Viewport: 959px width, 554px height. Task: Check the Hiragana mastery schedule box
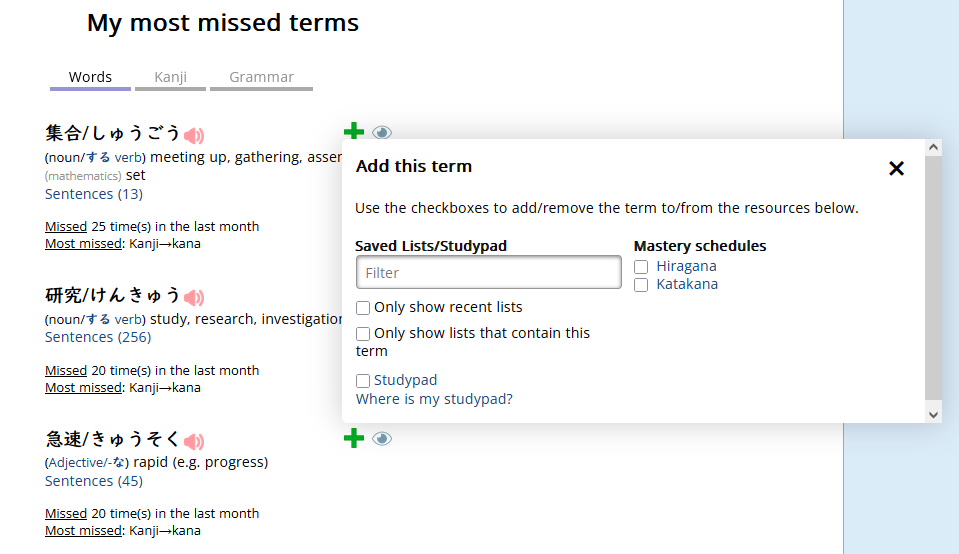coord(641,267)
